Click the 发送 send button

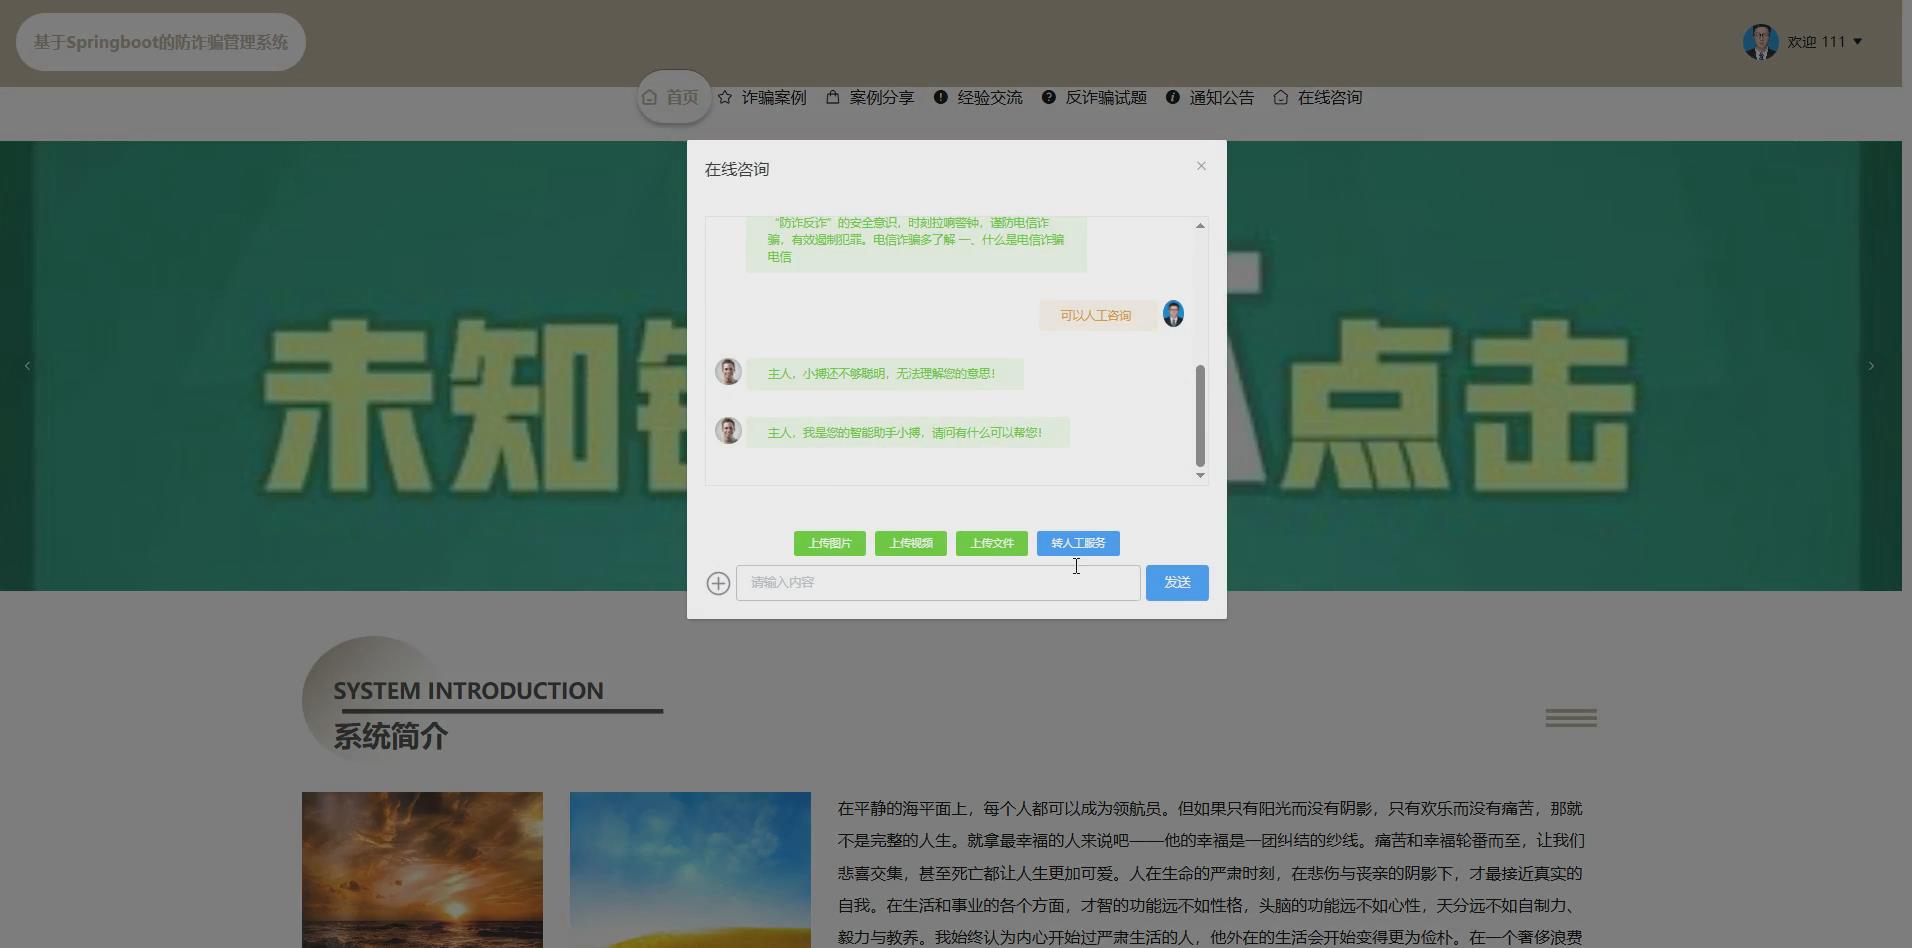coord(1177,583)
